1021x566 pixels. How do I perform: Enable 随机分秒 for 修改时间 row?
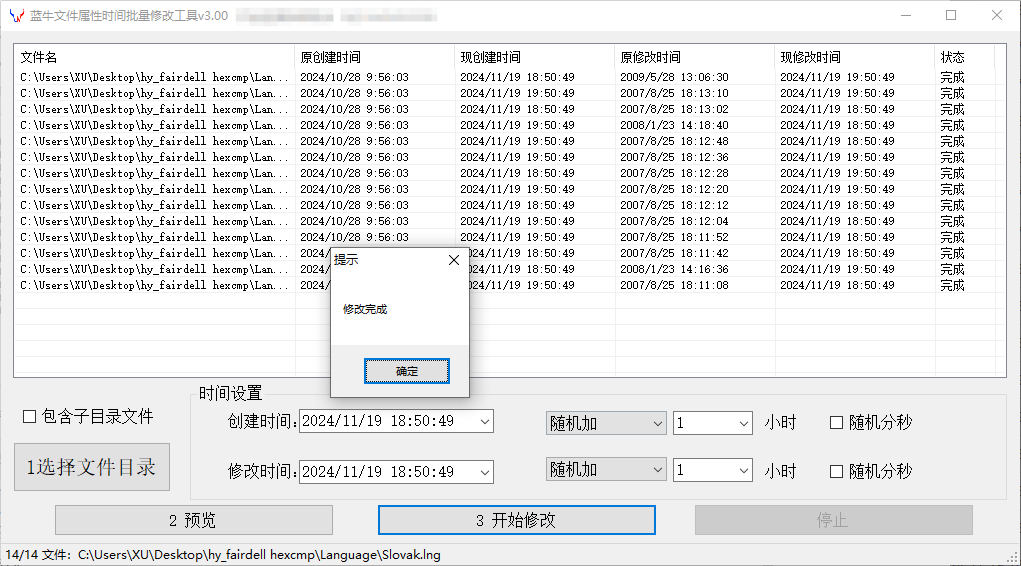point(837,472)
